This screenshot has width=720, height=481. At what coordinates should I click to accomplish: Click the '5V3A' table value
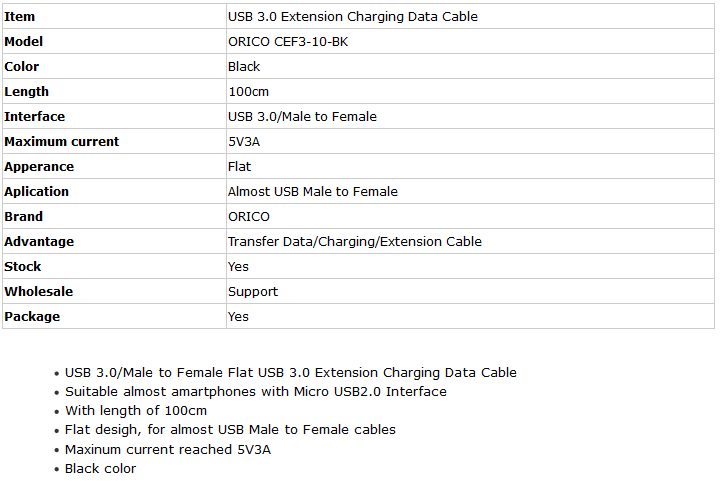coord(244,142)
